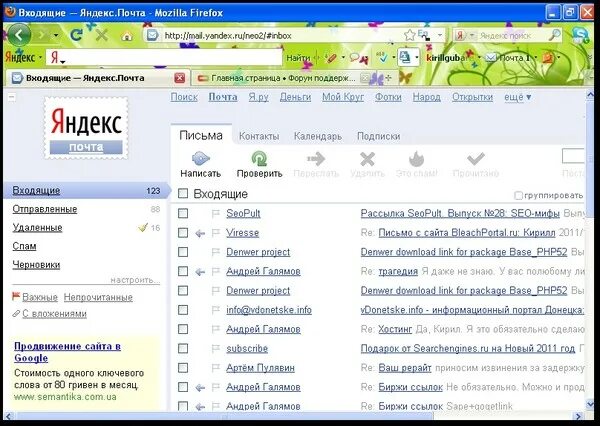Click the Yandex Почта logo stamp
Viewport: 600px width, 426px height.
tap(86, 128)
